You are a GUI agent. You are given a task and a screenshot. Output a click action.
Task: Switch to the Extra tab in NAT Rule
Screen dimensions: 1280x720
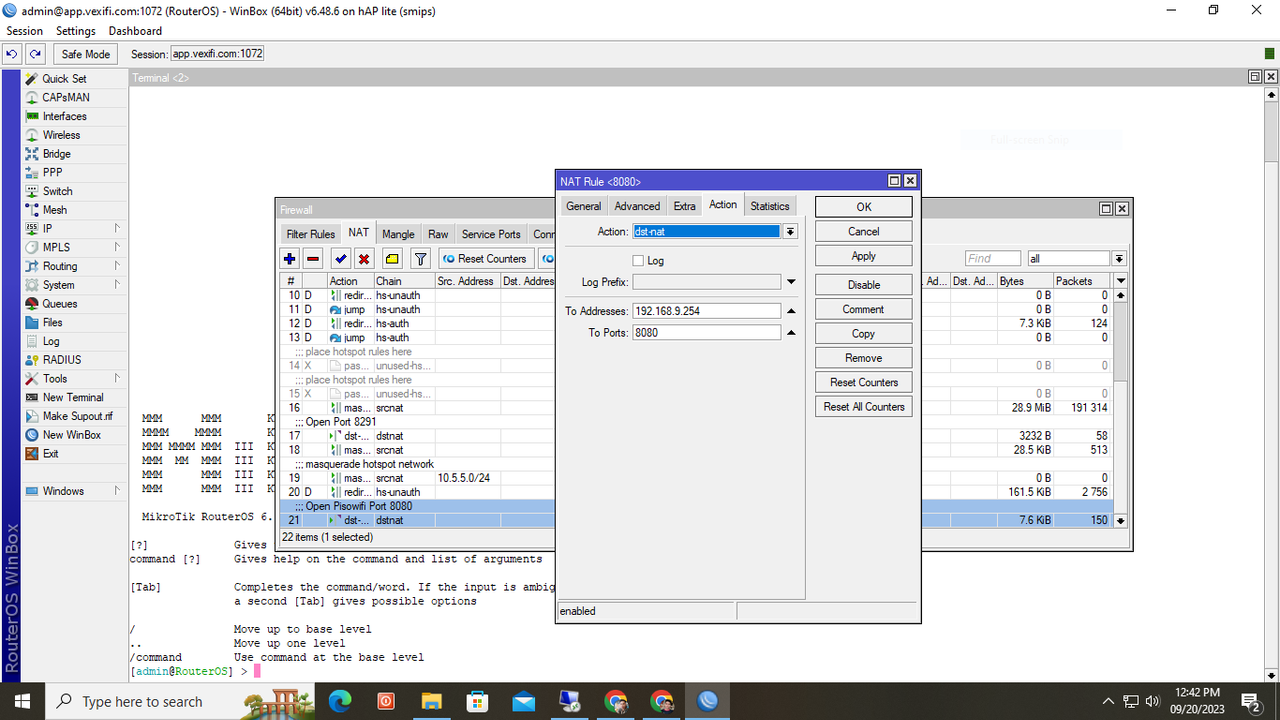pyautogui.click(x=684, y=206)
